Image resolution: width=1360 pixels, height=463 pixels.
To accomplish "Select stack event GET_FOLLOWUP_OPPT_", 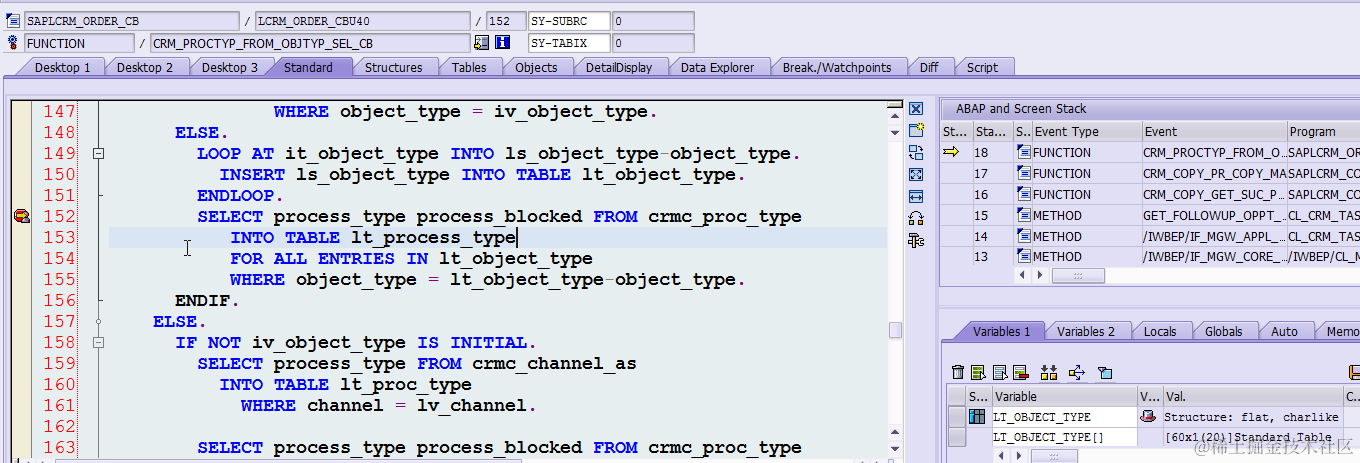I will coord(1214,215).
